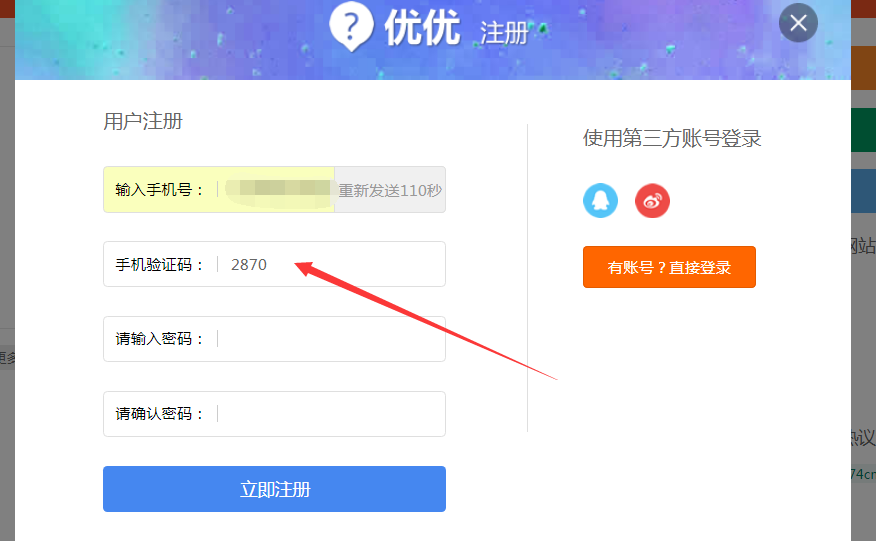Image resolution: width=876 pixels, height=541 pixels.
Task: Focus the empty 请确认密码 confirmation box
Action: (x=330, y=414)
